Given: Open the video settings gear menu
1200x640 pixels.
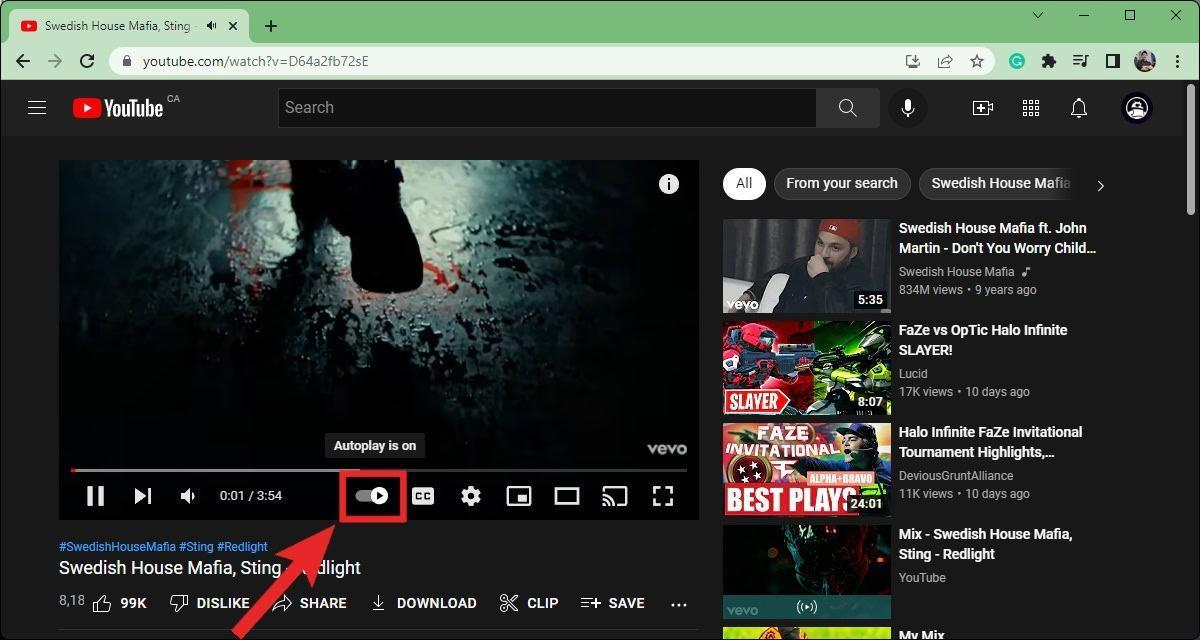Looking at the screenshot, I should coord(471,496).
